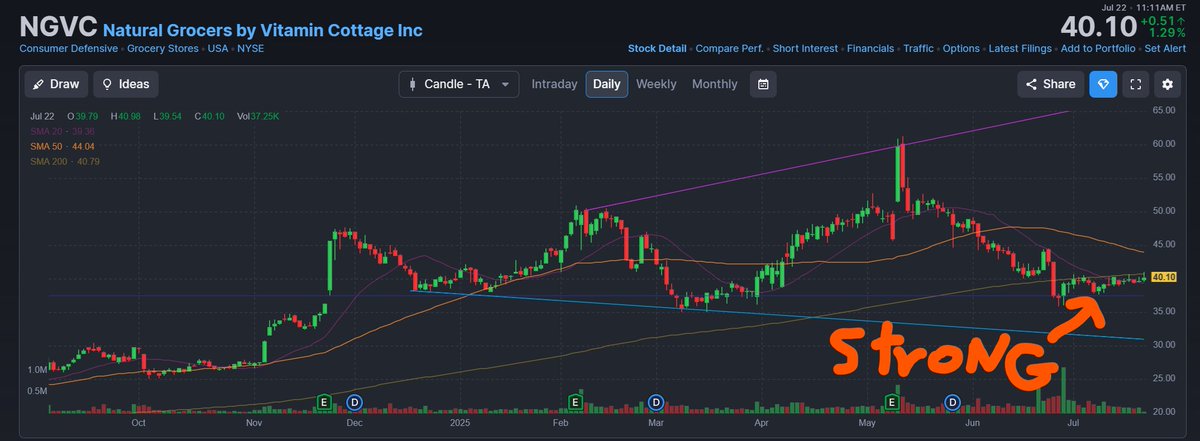This screenshot has width=1200, height=441.
Task: Open Latest Filings
Action: 1021,48
